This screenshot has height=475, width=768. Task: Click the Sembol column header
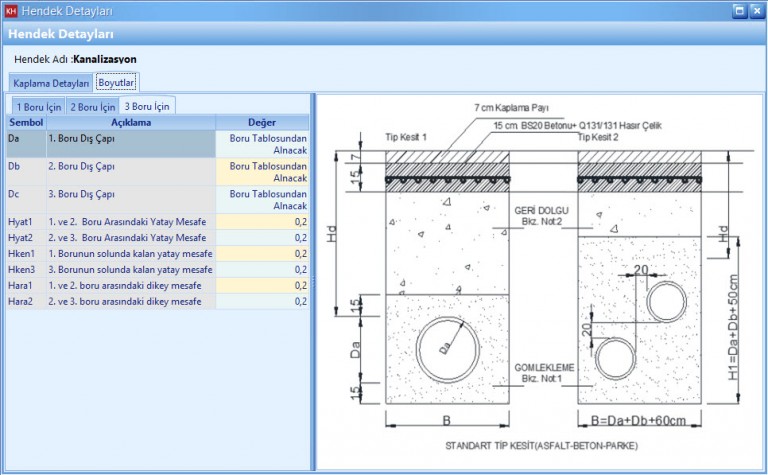coord(25,122)
